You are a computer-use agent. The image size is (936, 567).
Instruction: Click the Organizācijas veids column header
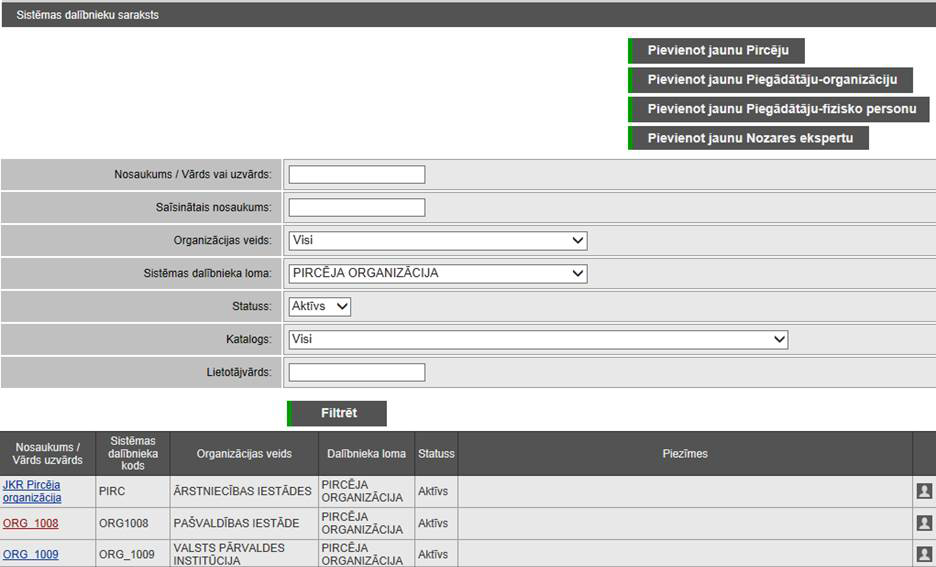(x=244, y=454)
